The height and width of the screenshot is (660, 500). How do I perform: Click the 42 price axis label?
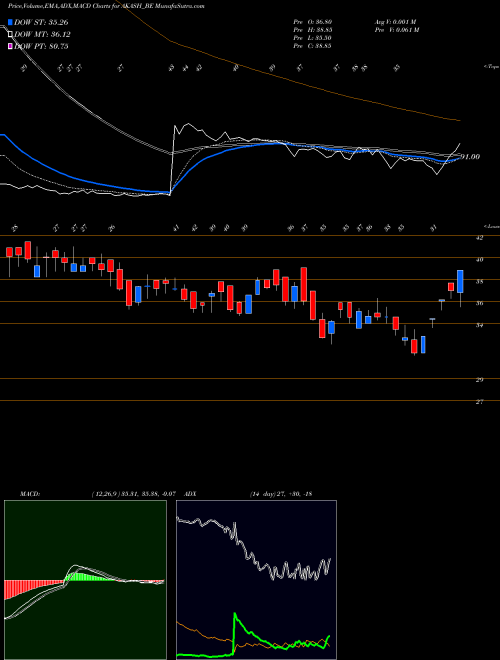pos(480,238)
